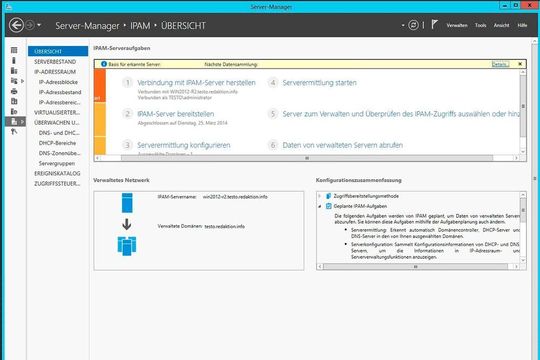The width and height of the screenshot is (540, 360).
Task: Click 'Daten von verwalteten Servern abrufen' link
Action: (x=343, y=145)
